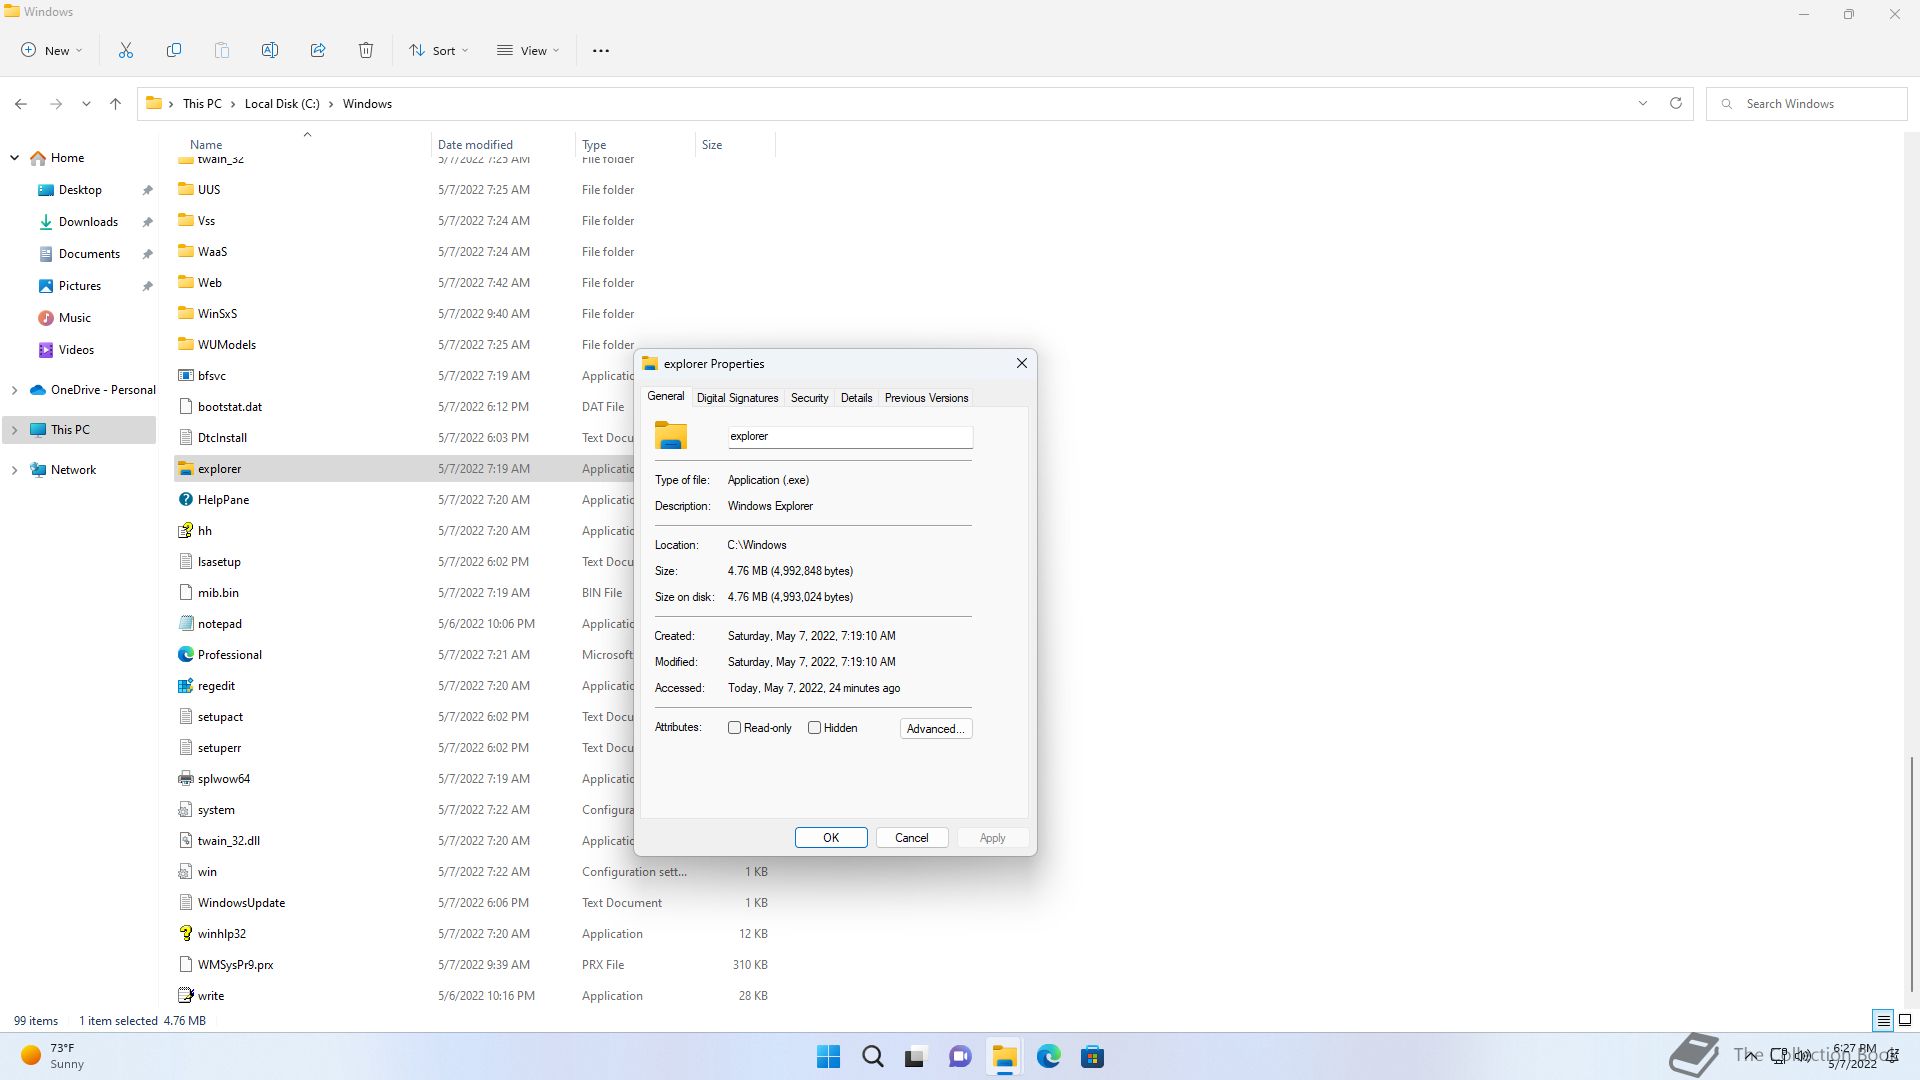The width and height of the screenshot is (1920, 1080).
Task: Close the explorer Properties dialog
Action: click(x=1021, y=363)
